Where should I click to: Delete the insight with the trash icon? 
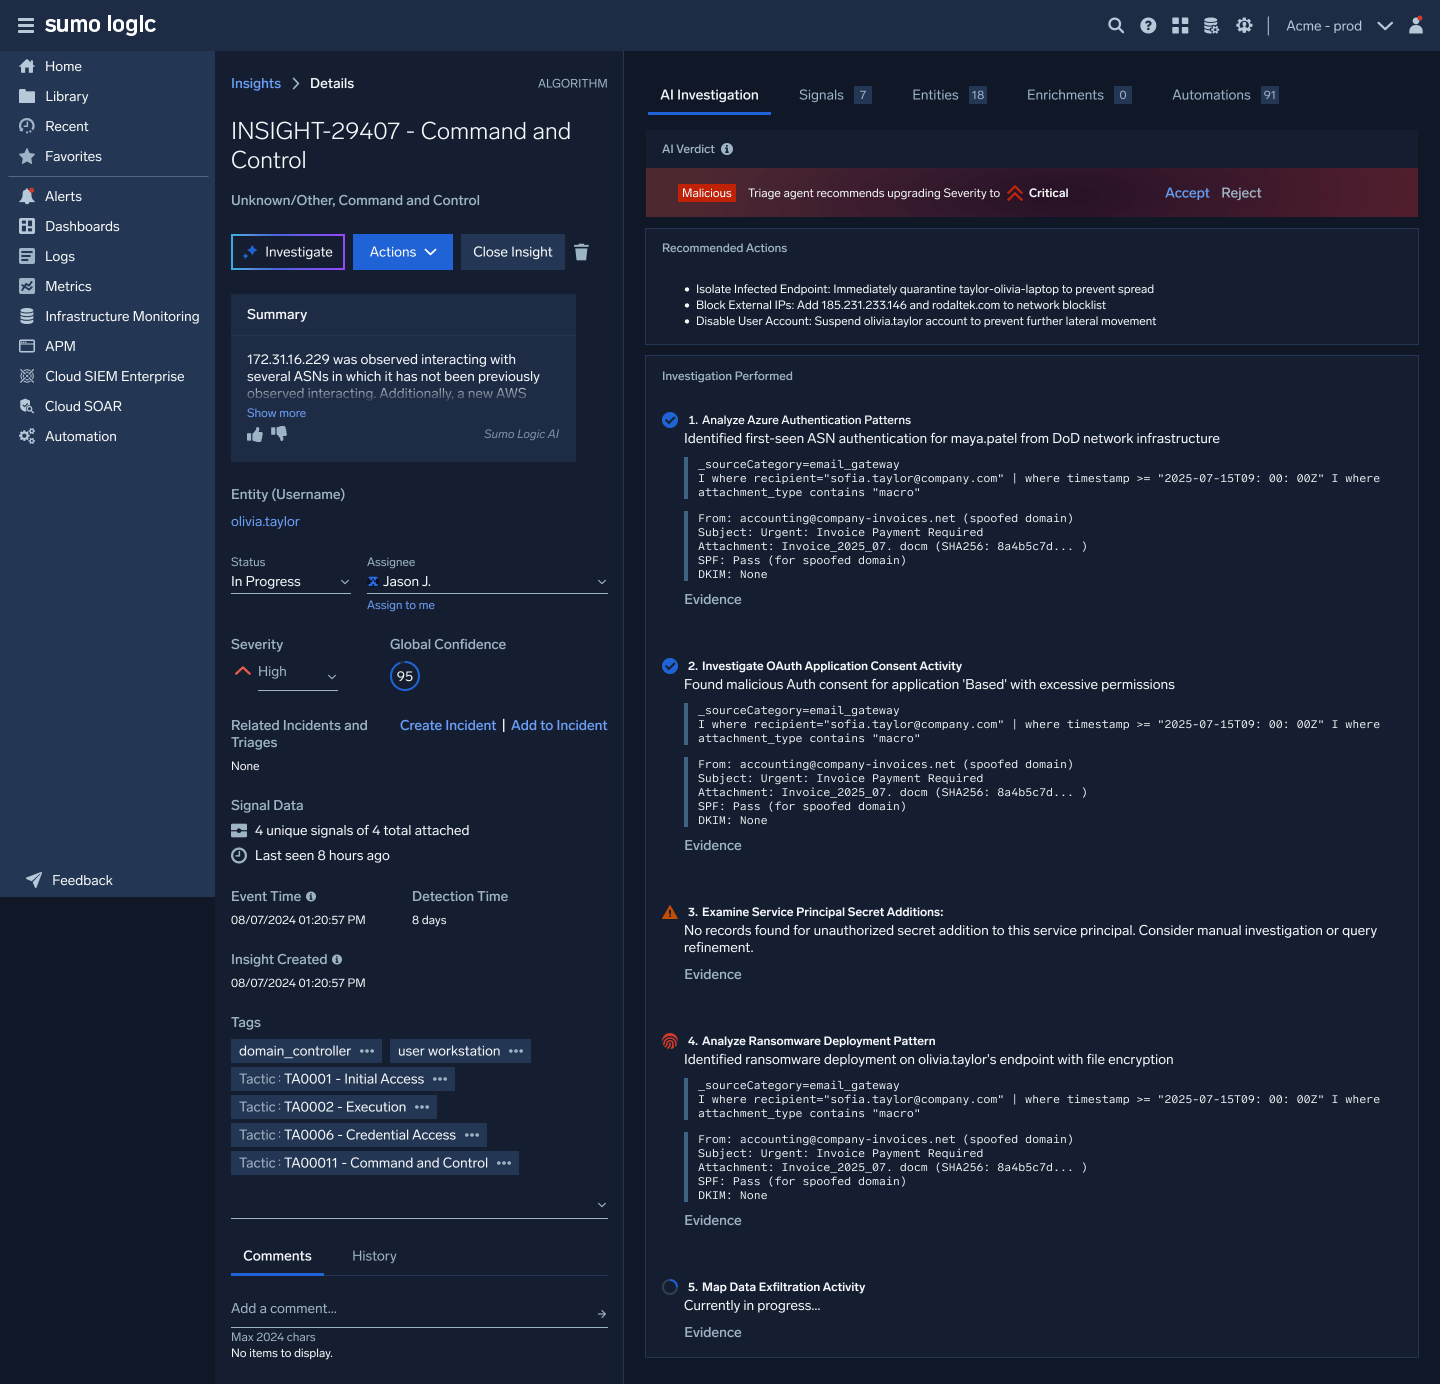(581, 252)
